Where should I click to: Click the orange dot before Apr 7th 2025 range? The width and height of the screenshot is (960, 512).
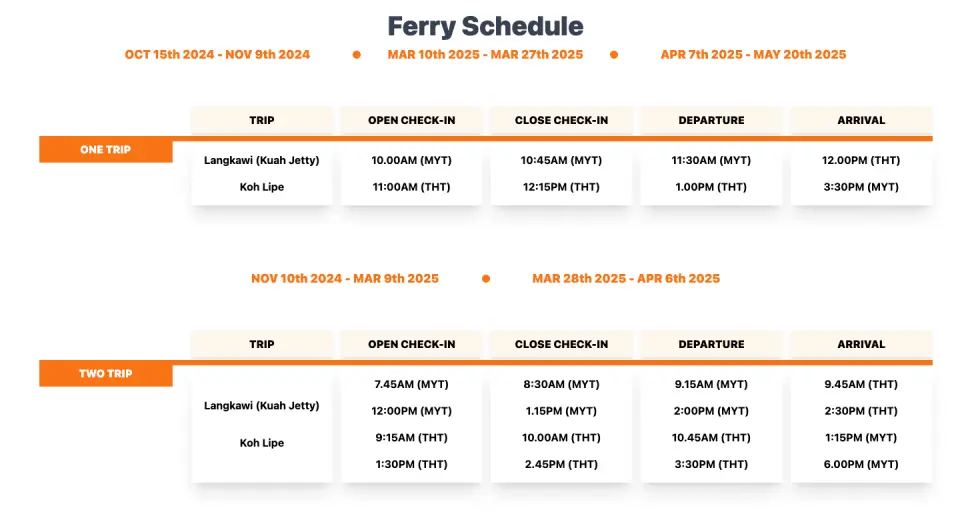pos(614,55)
